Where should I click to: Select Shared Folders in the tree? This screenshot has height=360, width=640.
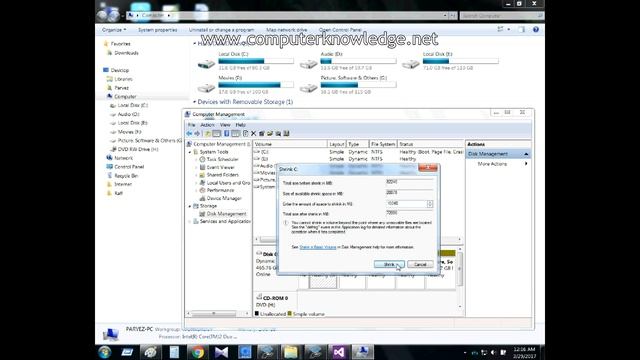point(222,175)
